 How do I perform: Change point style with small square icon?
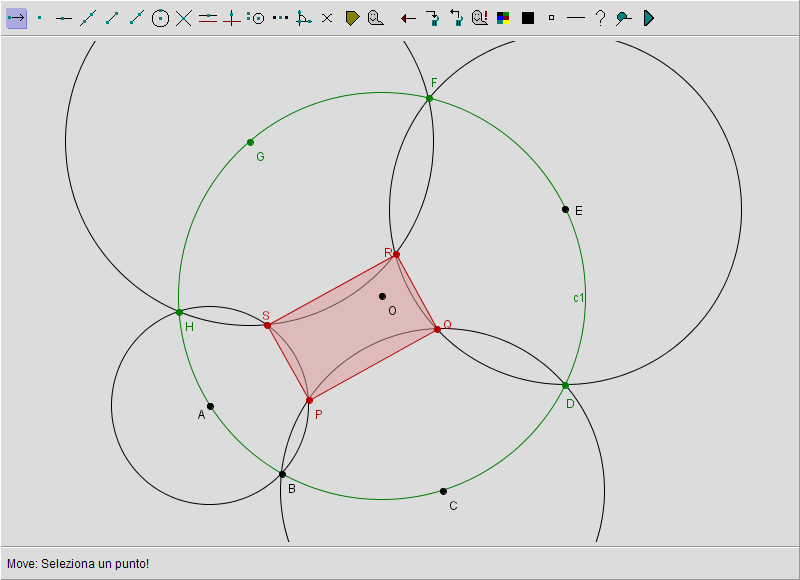[552, 18]
